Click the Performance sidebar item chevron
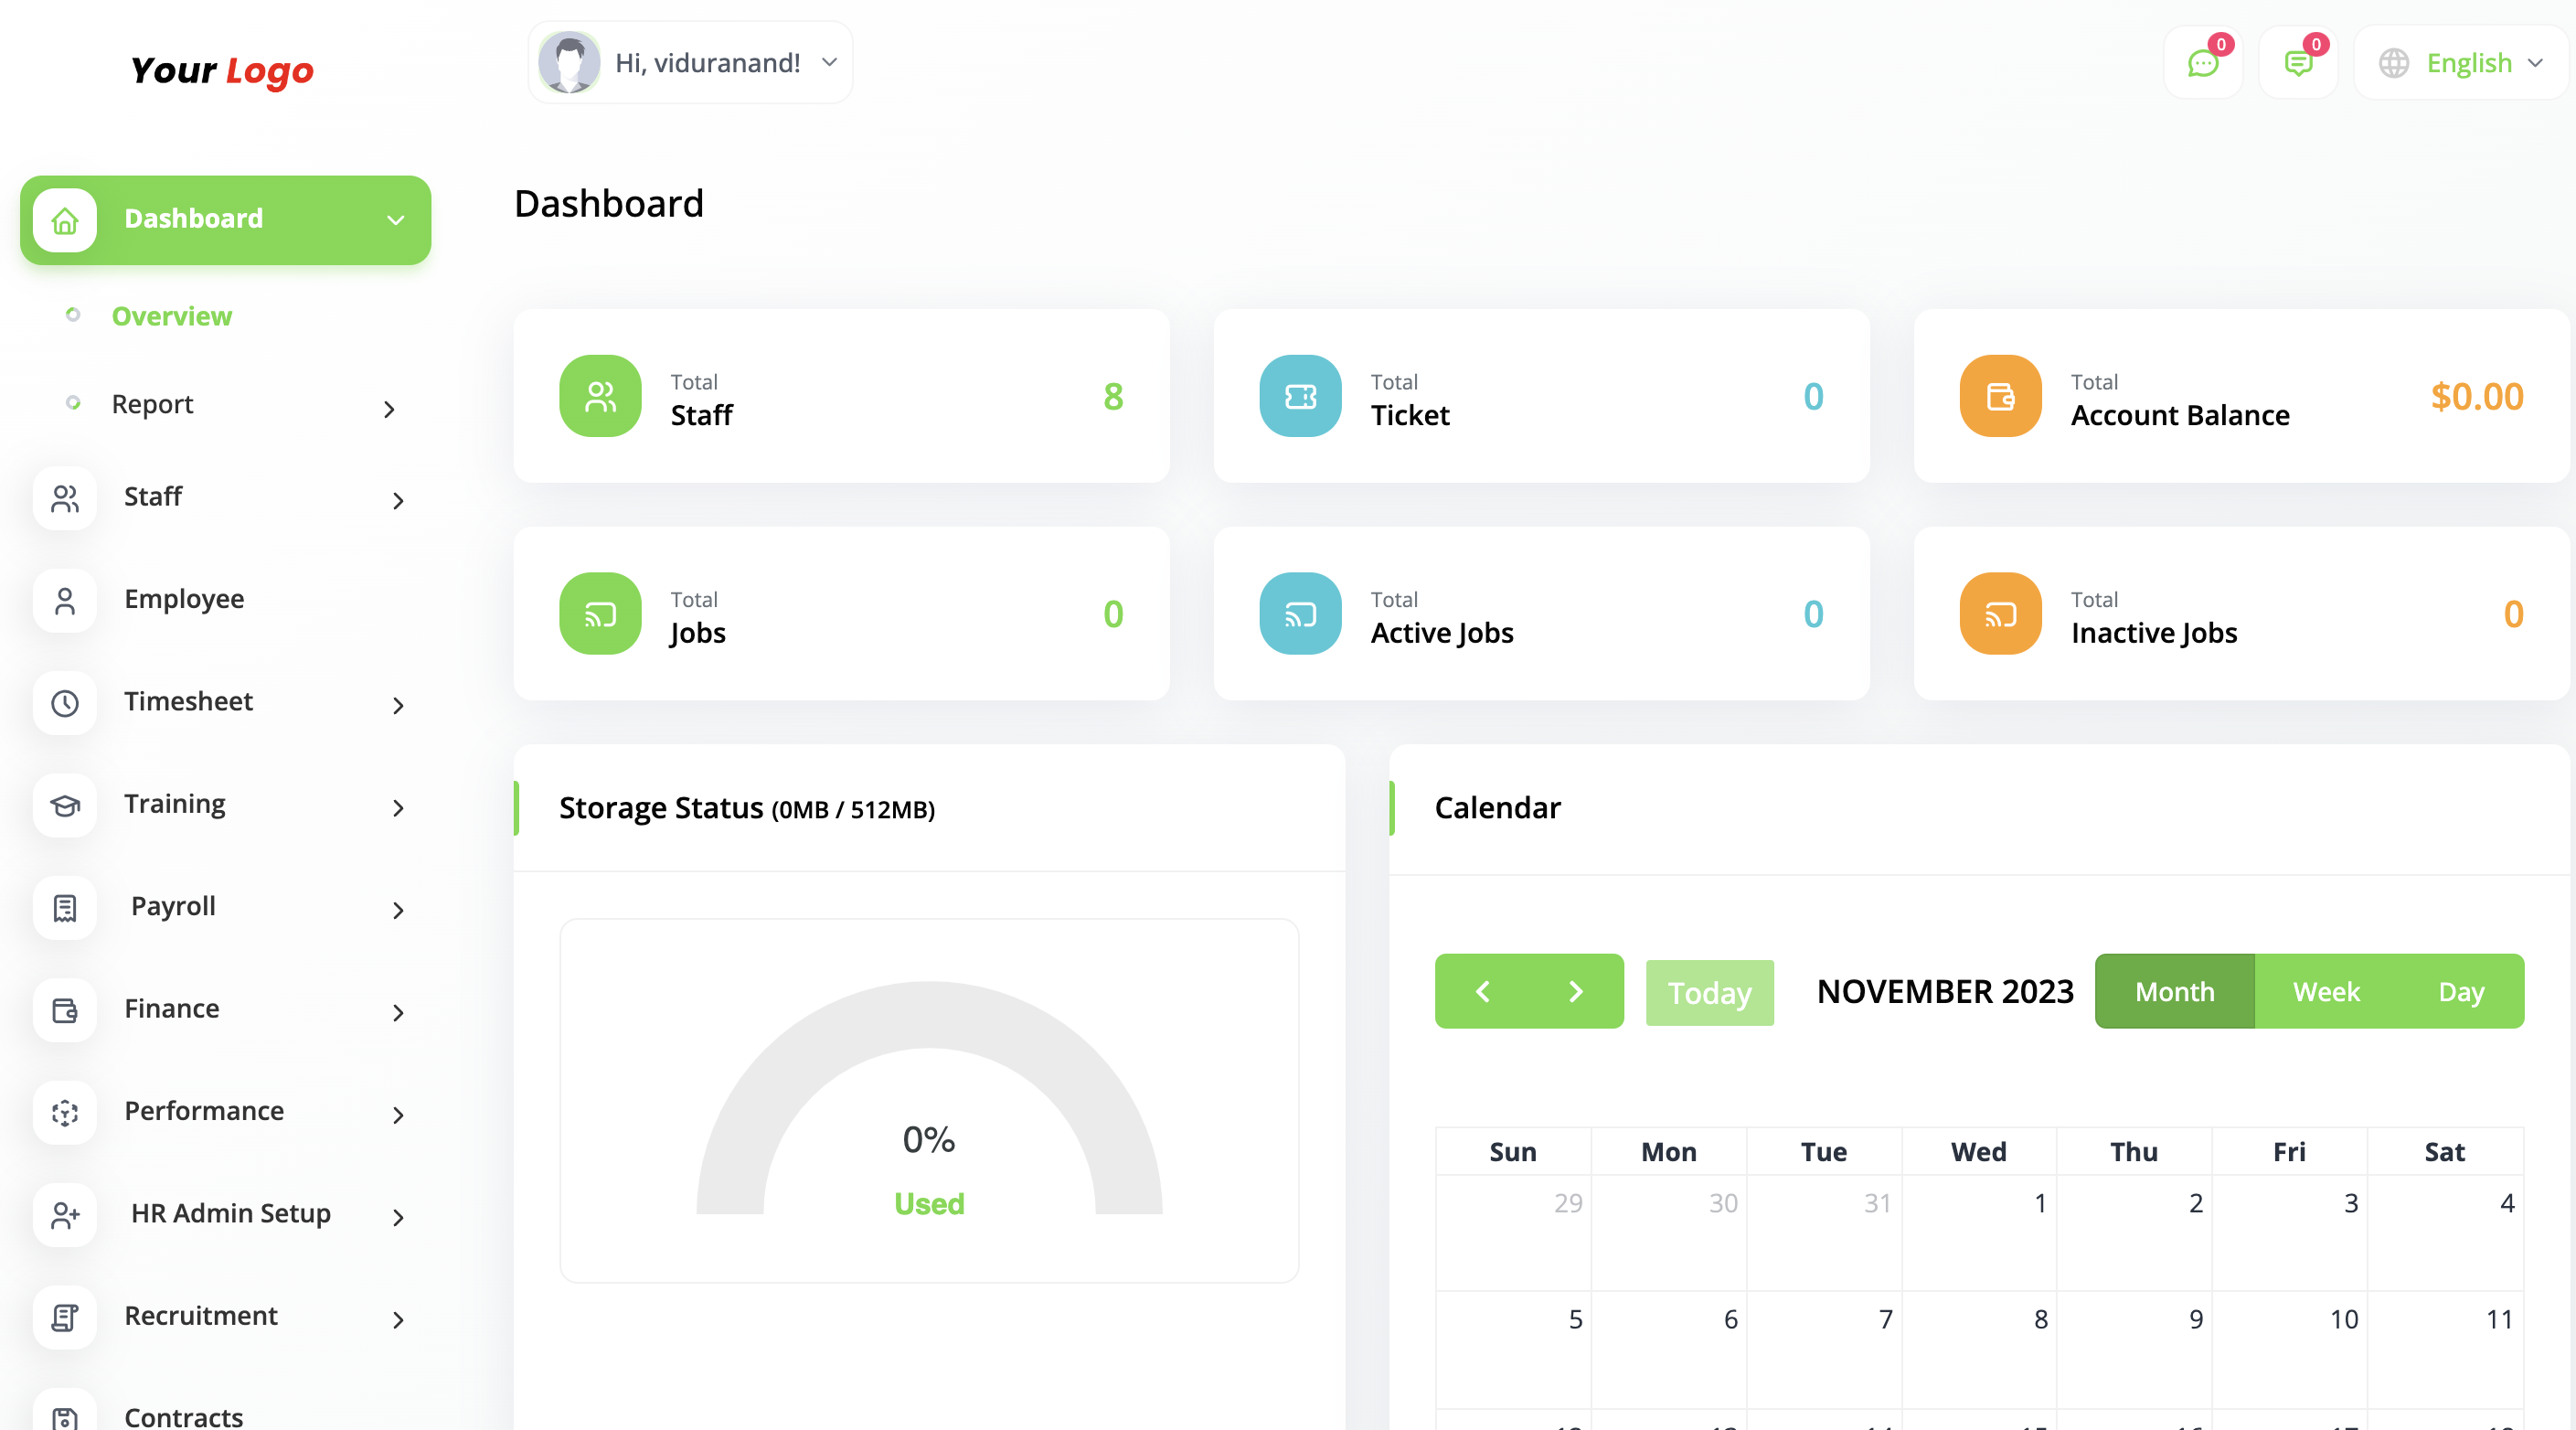The width and height of the screenshot is (2576, 1430). [x=399, y=1115]
